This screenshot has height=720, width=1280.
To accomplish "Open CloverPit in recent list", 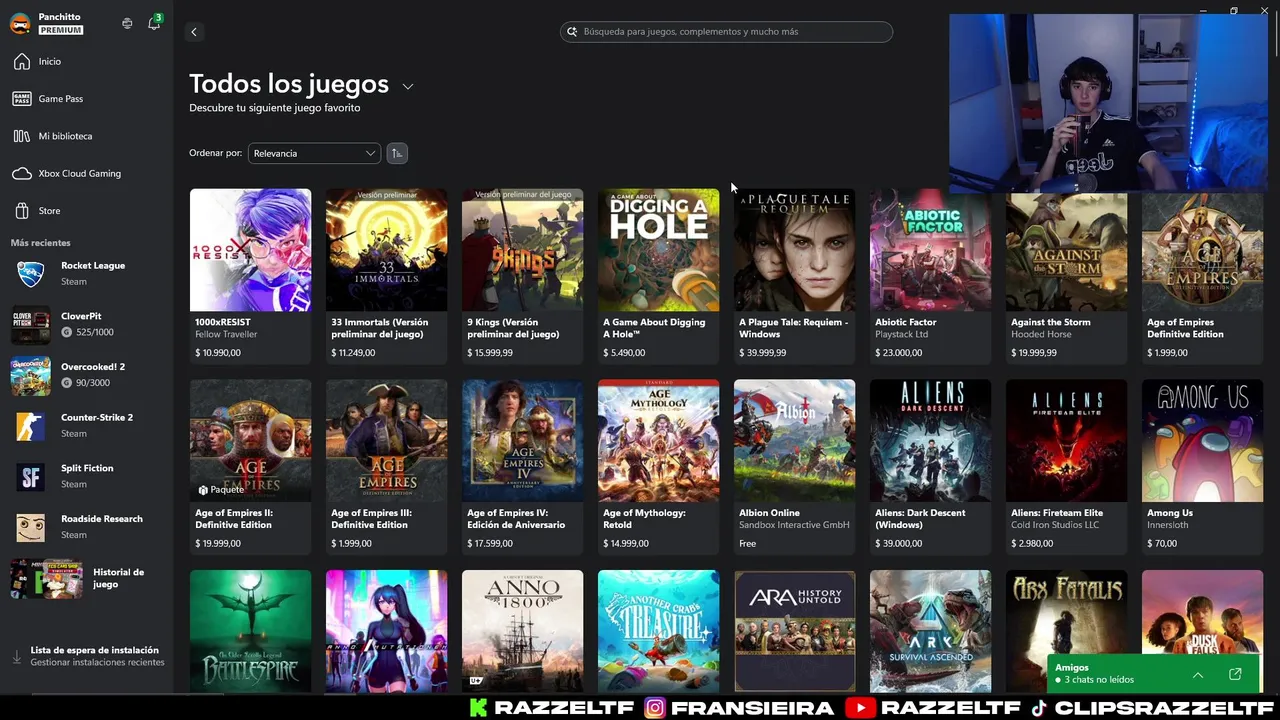I will pos(86,324).
